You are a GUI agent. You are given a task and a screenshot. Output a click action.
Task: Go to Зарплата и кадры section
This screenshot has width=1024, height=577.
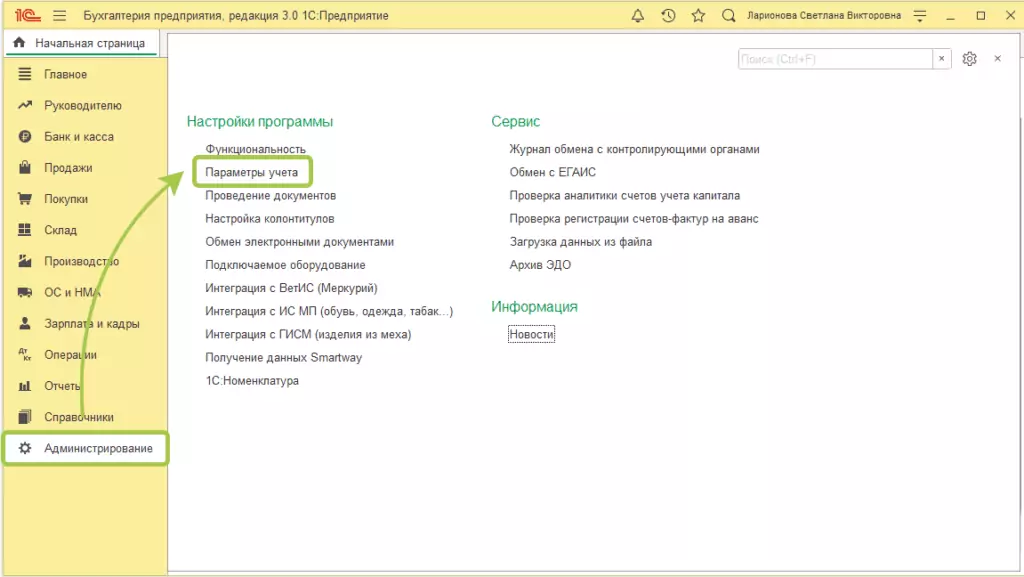[91, 324]
